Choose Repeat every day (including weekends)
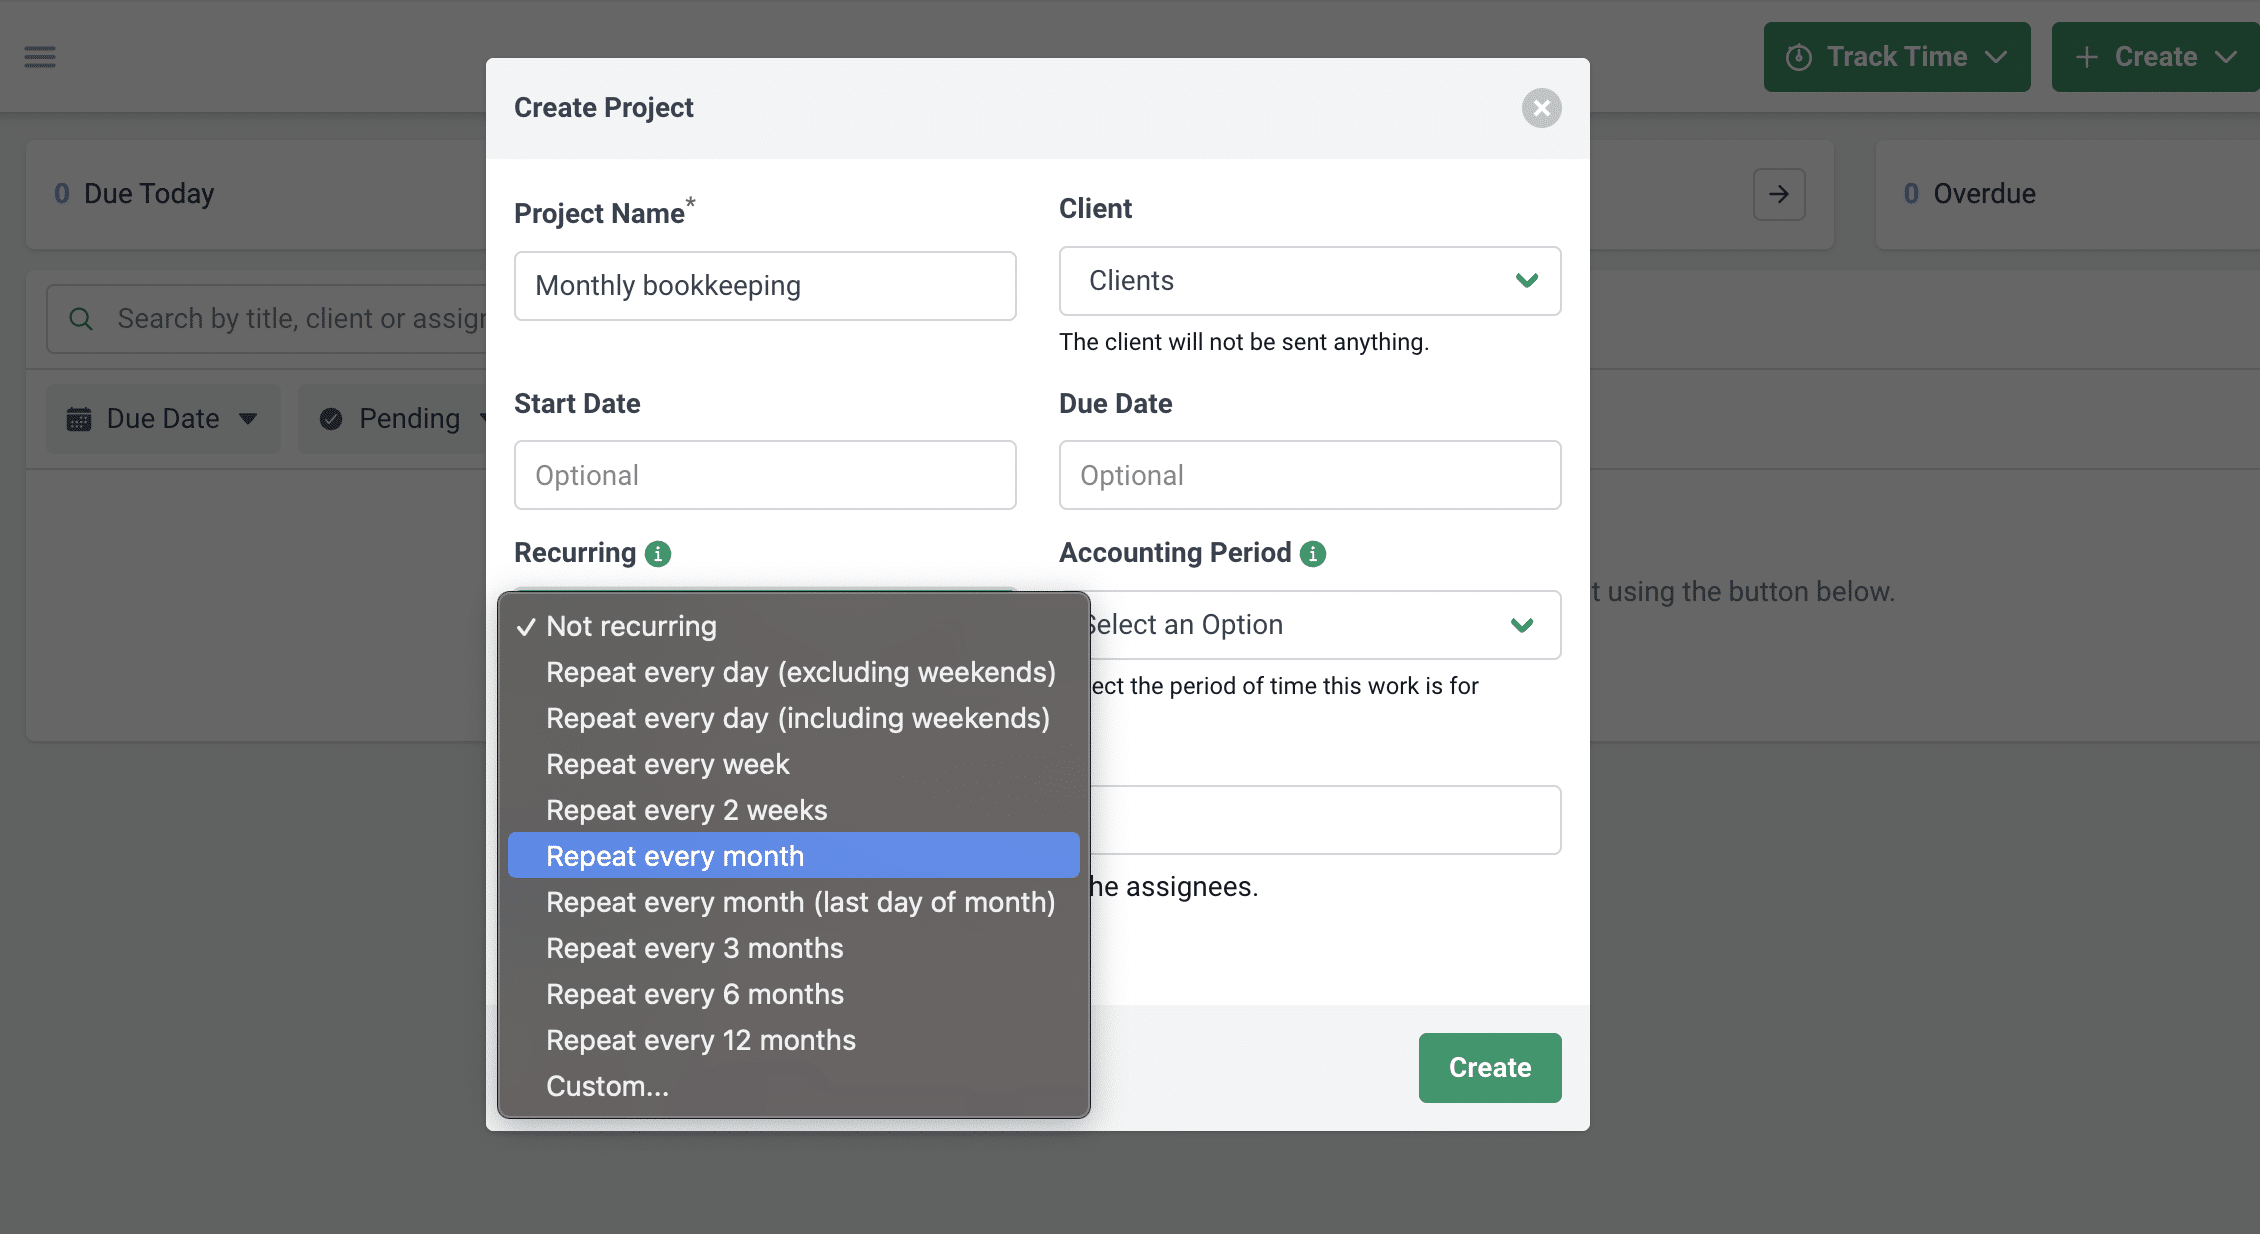 coord(794,718)
